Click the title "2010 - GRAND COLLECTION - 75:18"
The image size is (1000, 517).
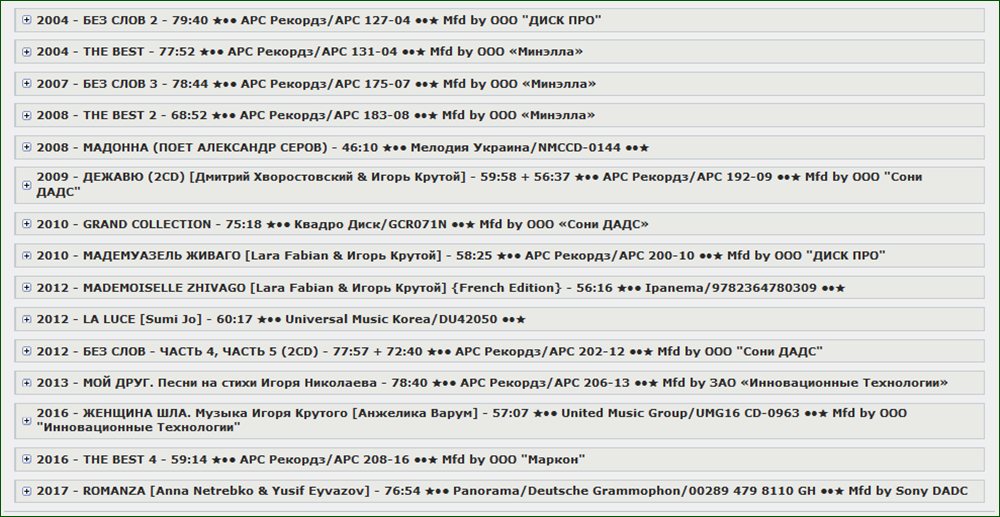149,224
